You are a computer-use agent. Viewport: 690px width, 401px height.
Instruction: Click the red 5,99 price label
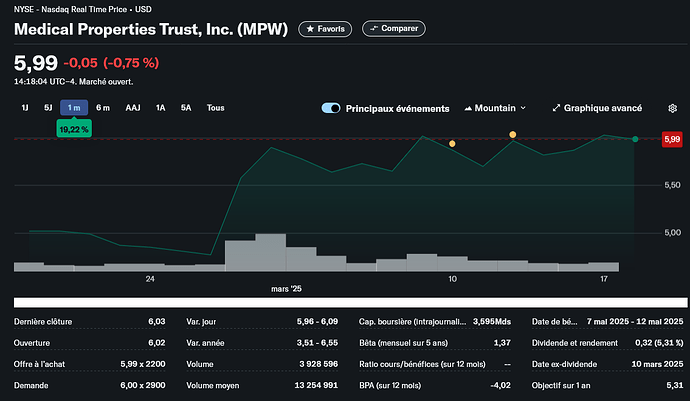(672, 140)
